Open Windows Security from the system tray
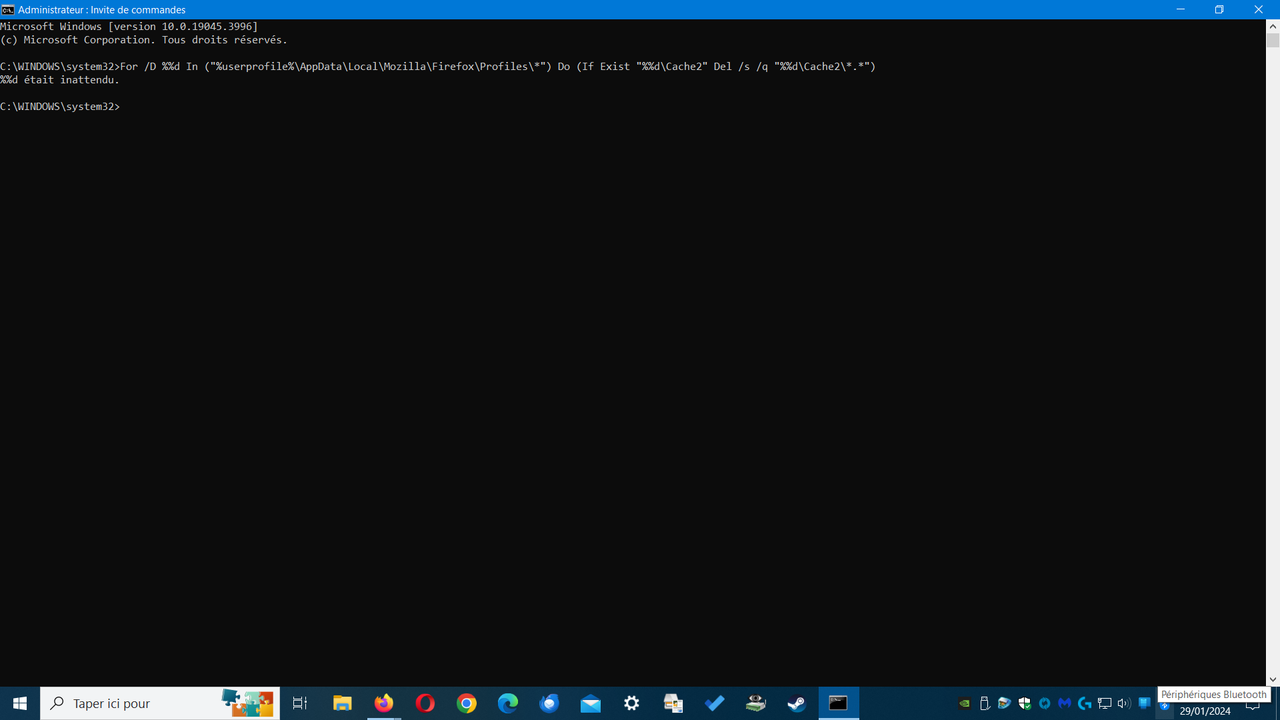This screenshot has height=720, width=1280. pyautogui.click(x=1024, y=703)
